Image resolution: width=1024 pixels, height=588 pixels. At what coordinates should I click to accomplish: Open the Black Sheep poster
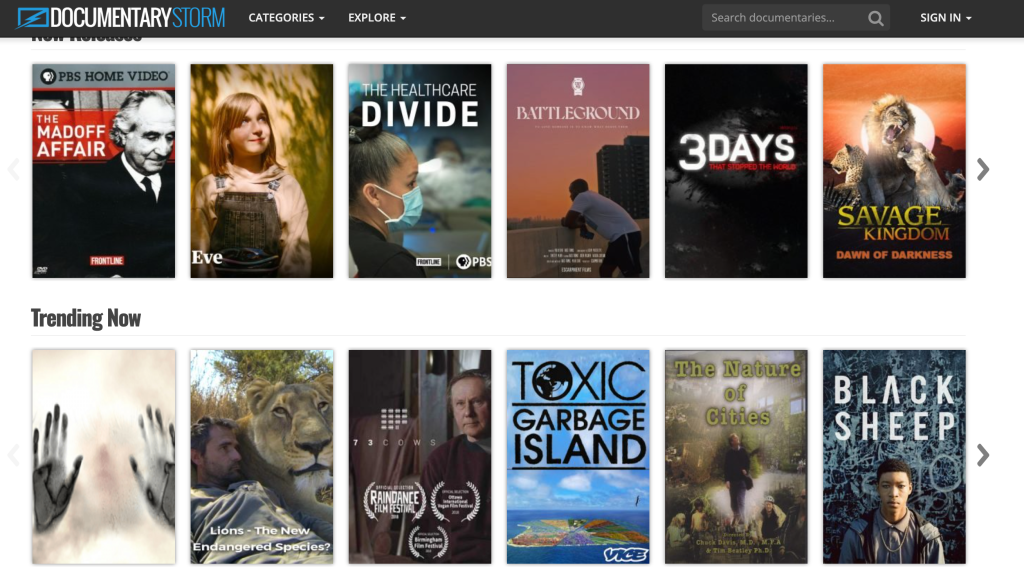894,457
